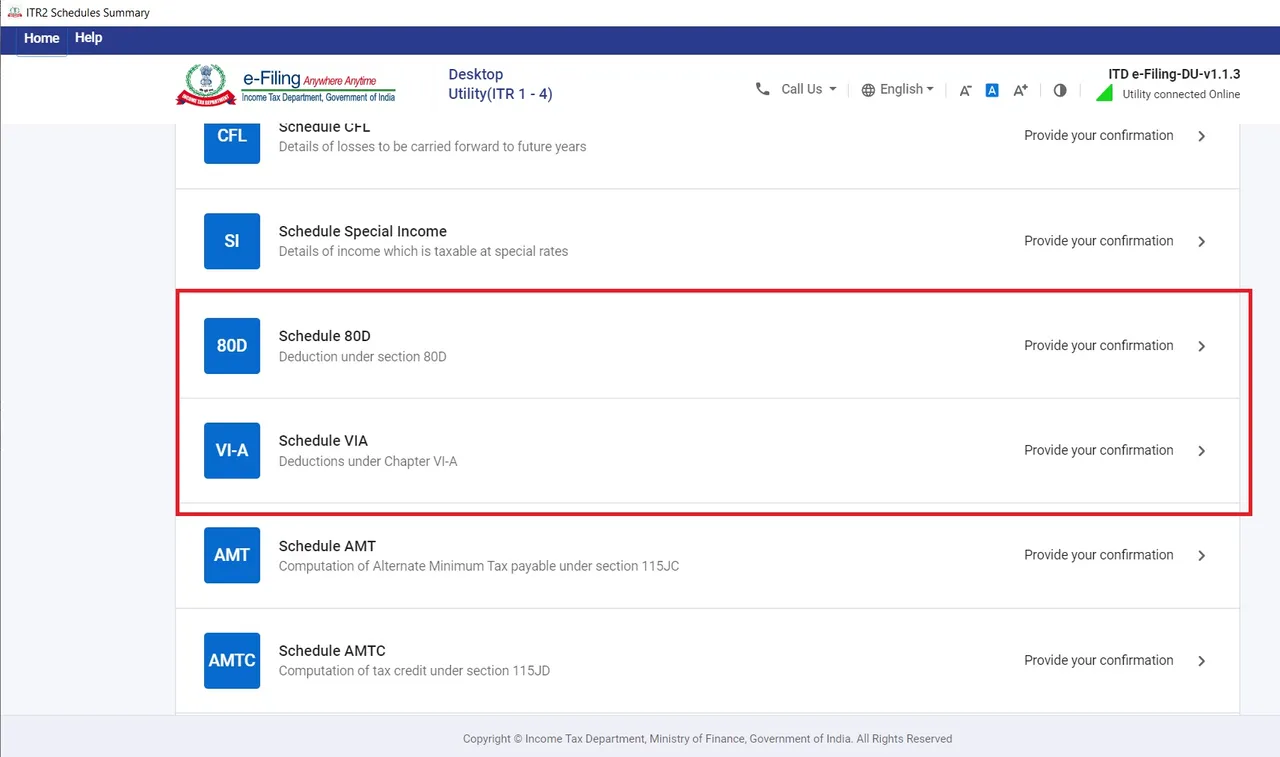Open the Call Us dropdown

point(809,89)
